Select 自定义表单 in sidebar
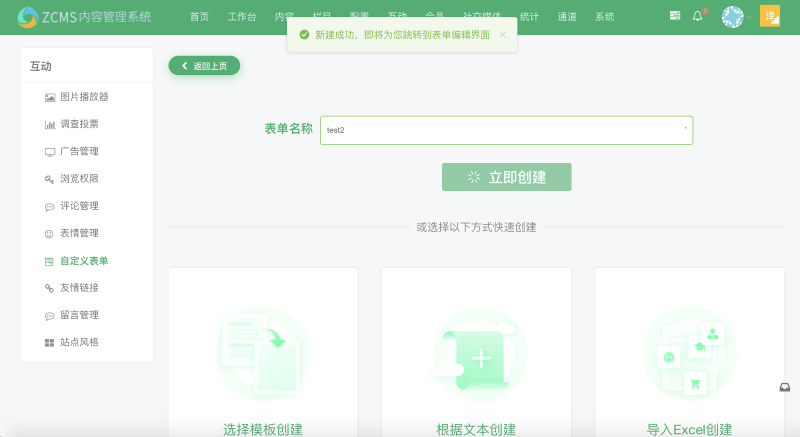The width and height of the screenshot is (800, 437). tap(84, 261)
